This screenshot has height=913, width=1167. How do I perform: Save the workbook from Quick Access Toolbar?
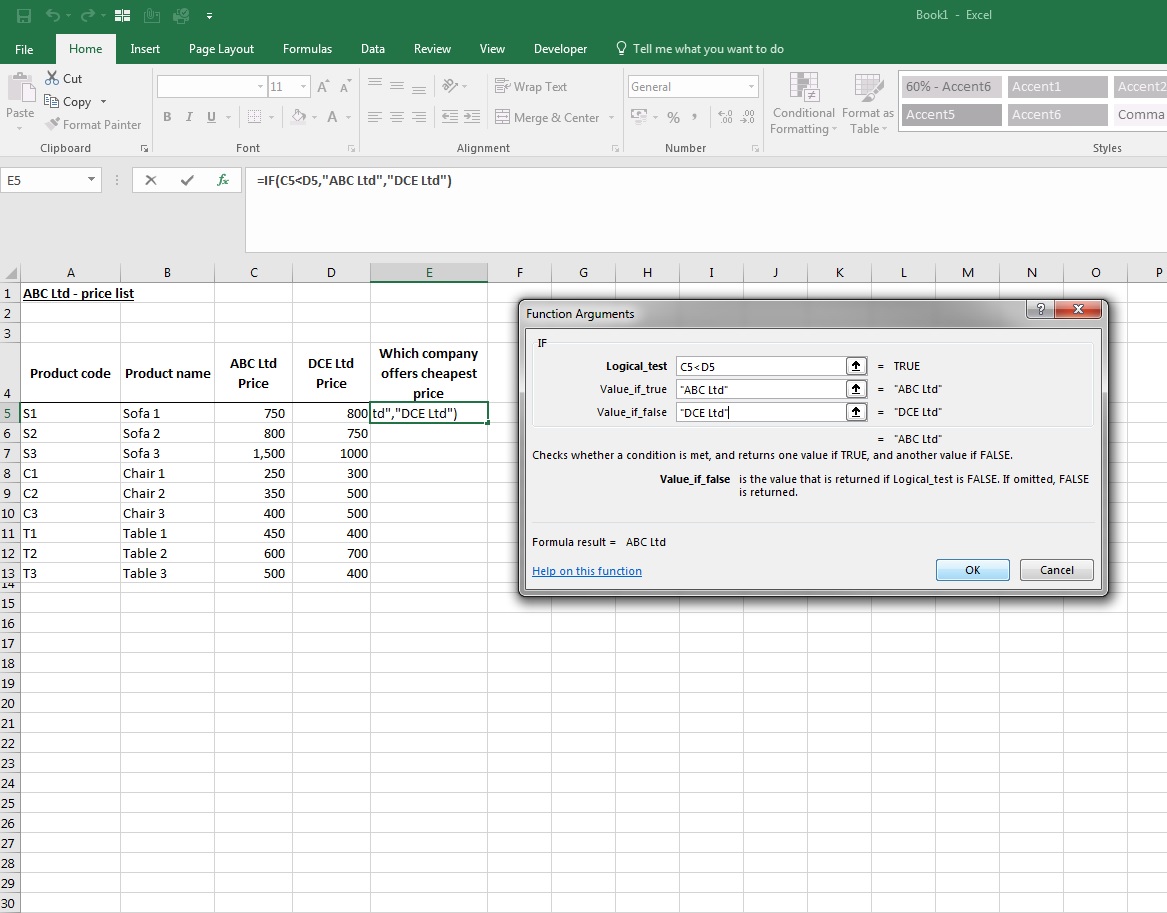tap(24, 15)
